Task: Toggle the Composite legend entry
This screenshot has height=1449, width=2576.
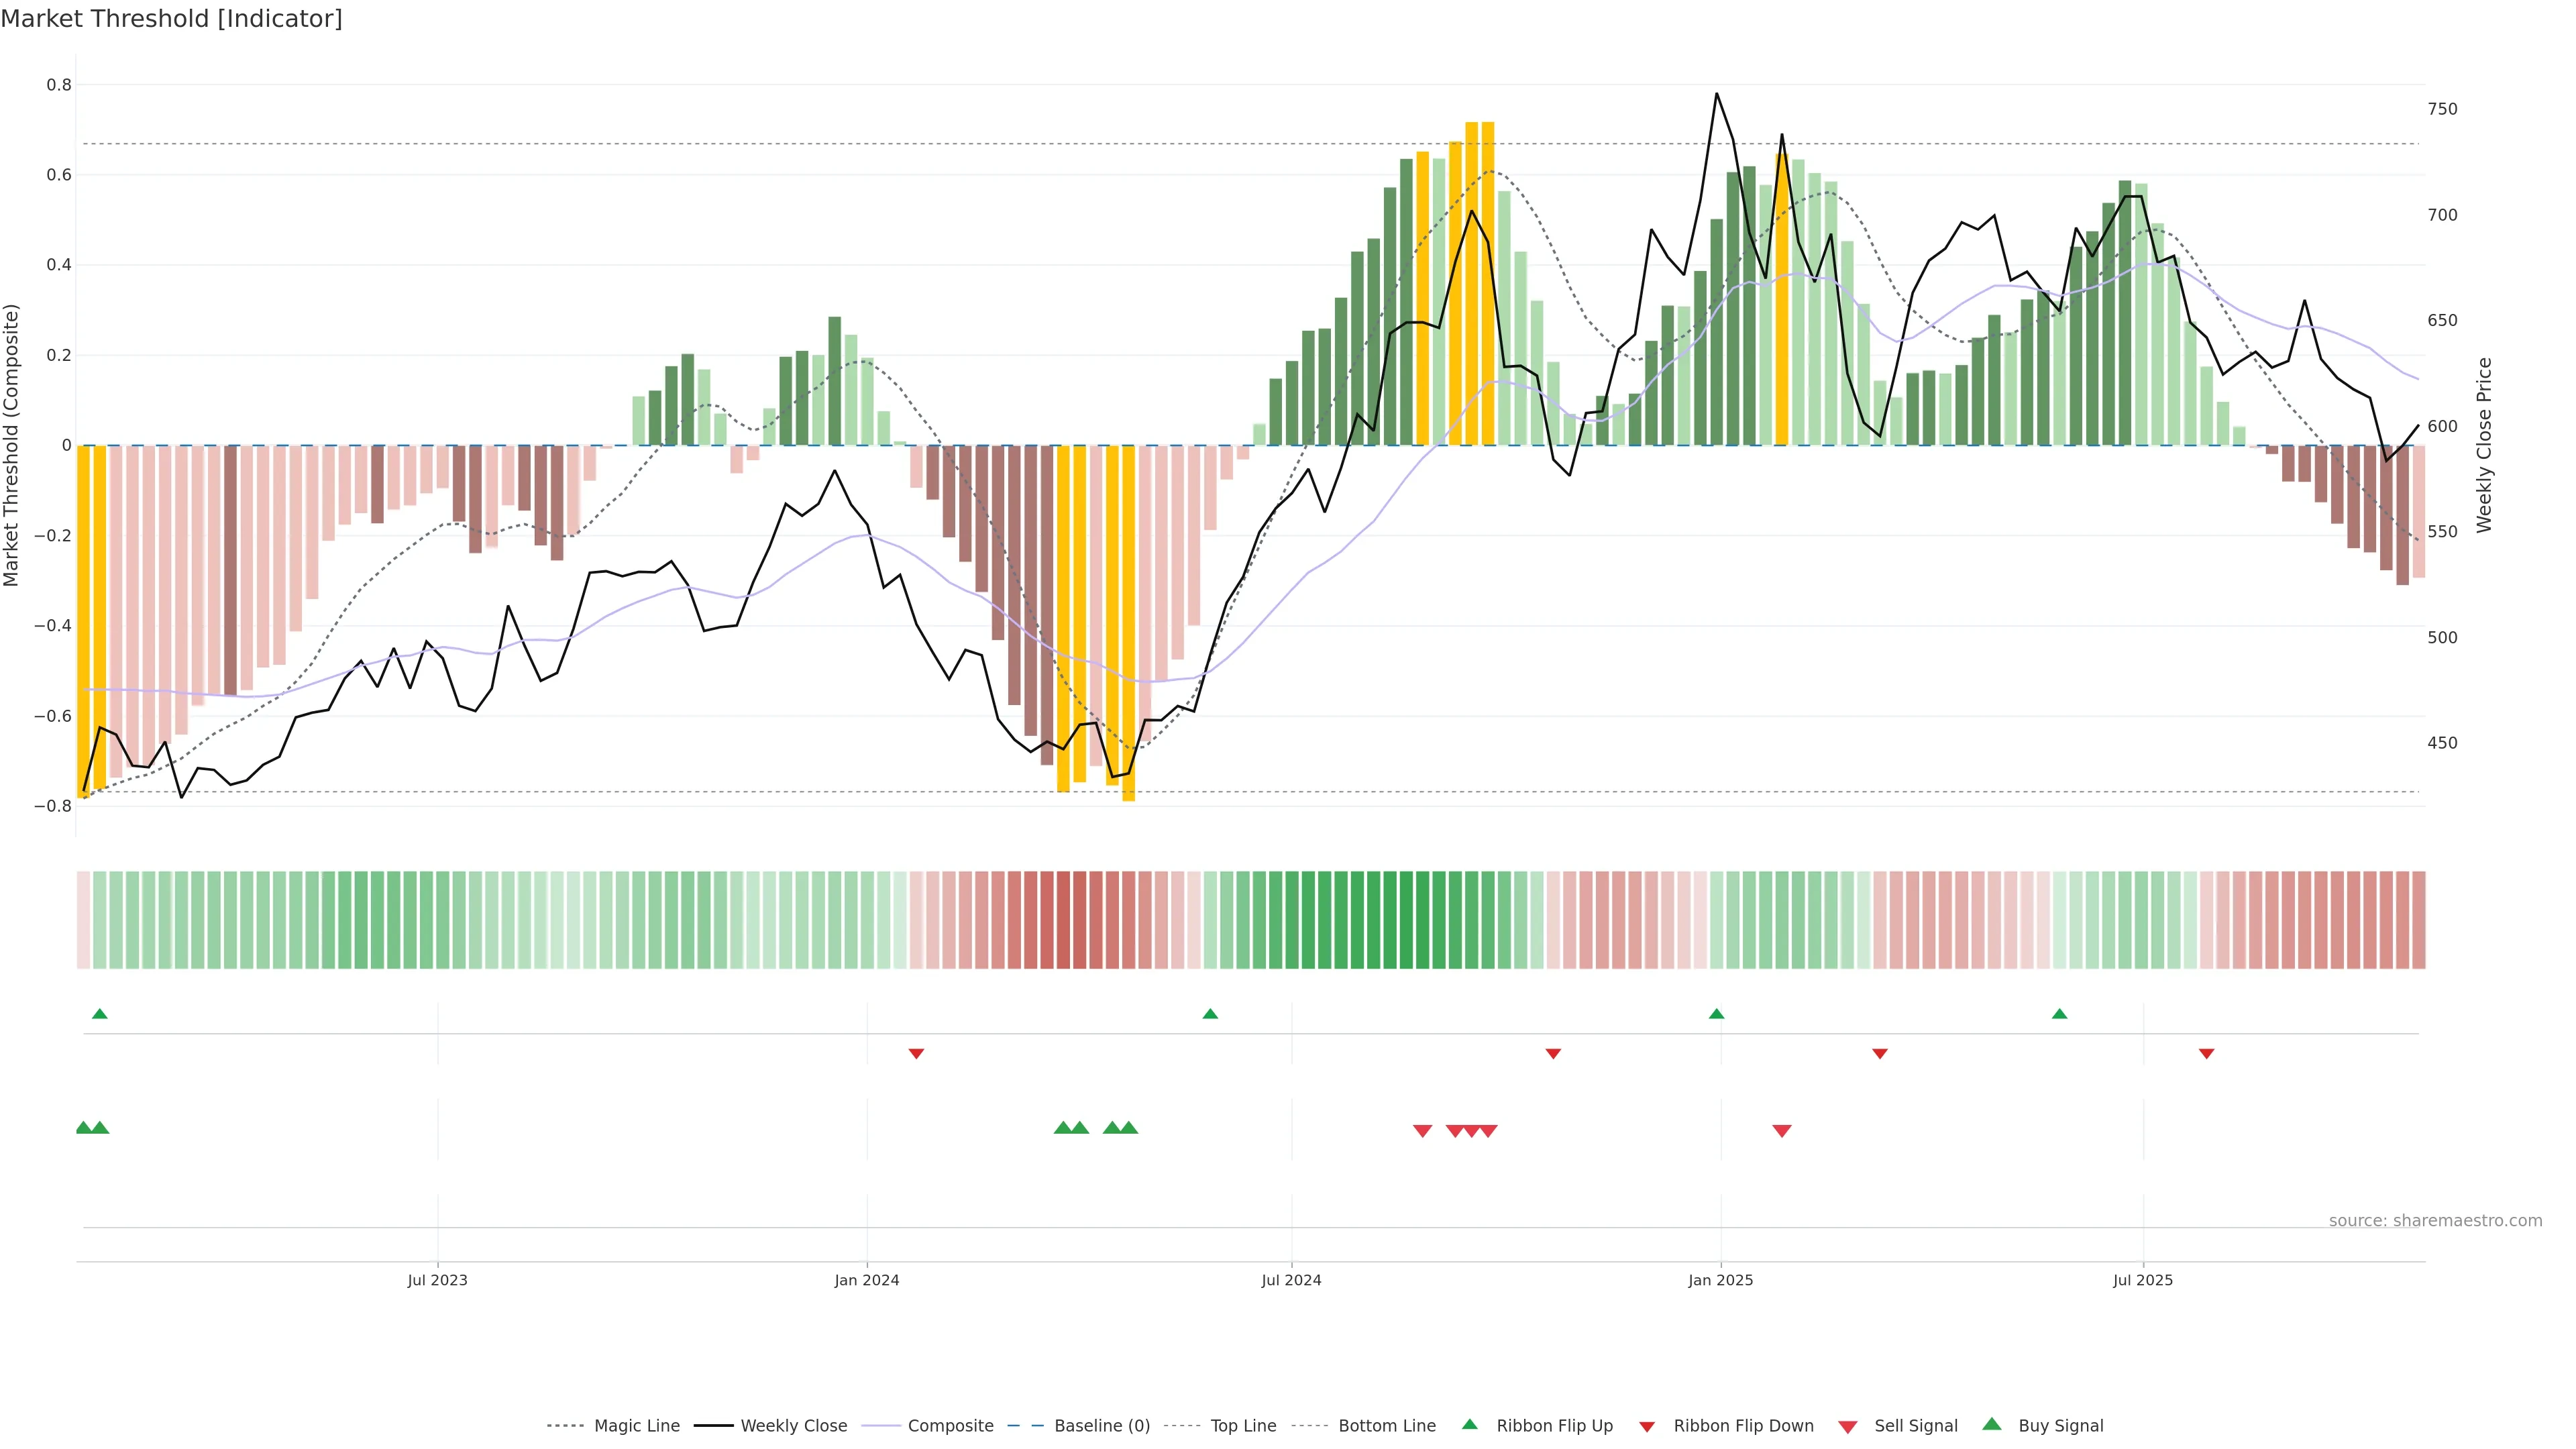Action: (x=950, y=1426)
